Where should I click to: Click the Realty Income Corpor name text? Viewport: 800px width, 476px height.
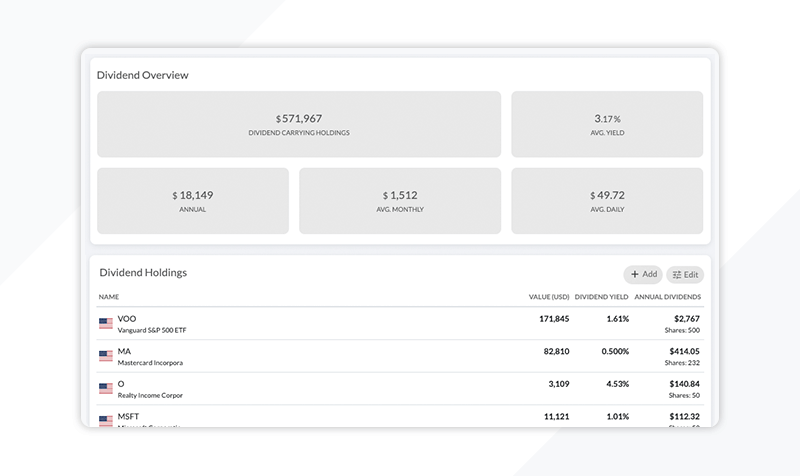coord(150,395)
